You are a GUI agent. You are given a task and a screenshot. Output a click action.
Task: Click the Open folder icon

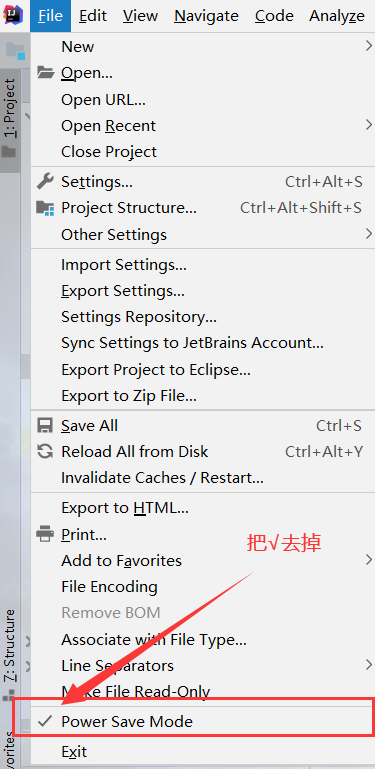pyautogui.click(x=45, y=73)
